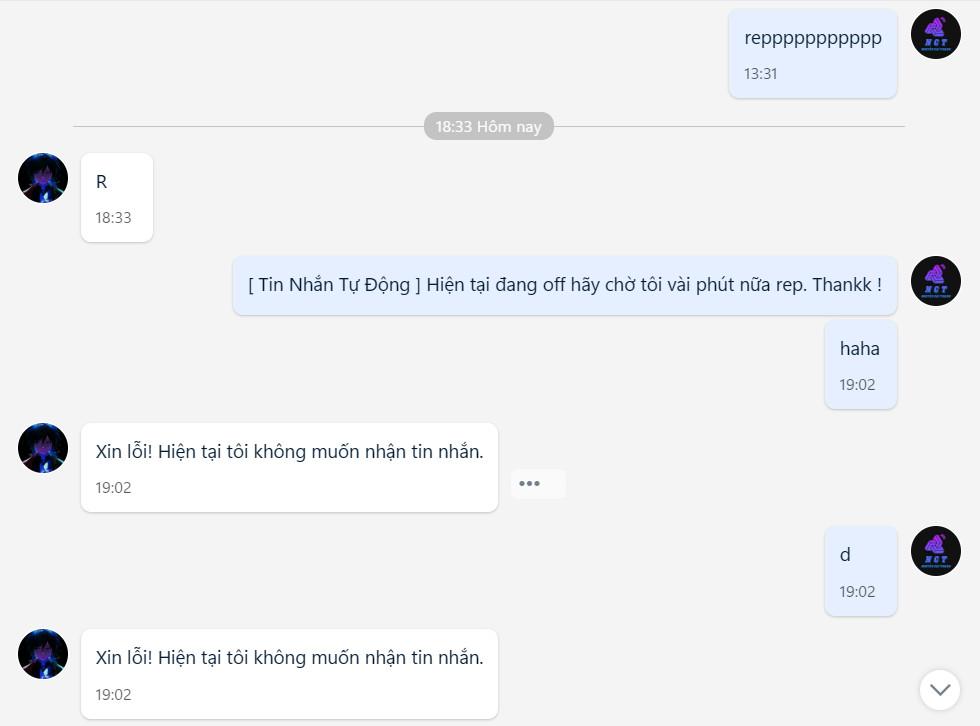Click the sender avatar beside the "repppppppppppp" message
The width and height of the screenshot is (980, 726).
tap(935, 35)
